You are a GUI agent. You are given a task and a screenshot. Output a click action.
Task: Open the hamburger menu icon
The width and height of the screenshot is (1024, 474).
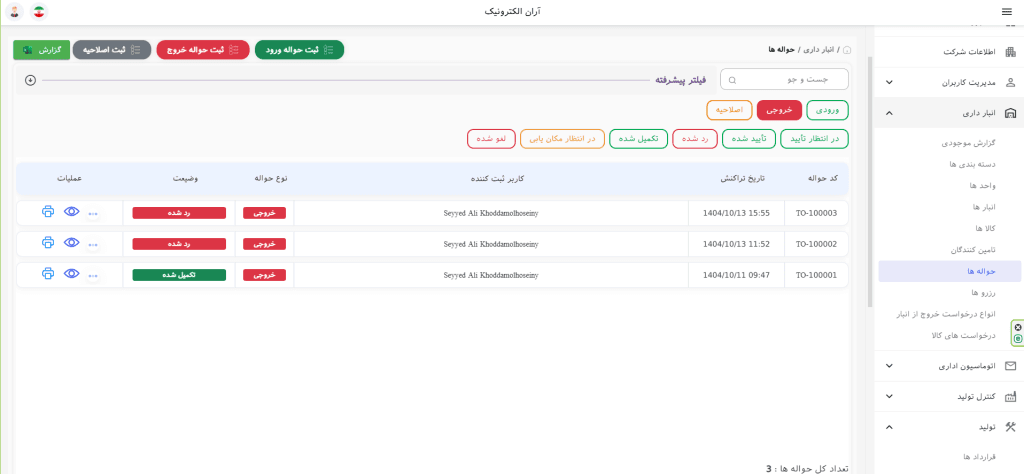1006,12
